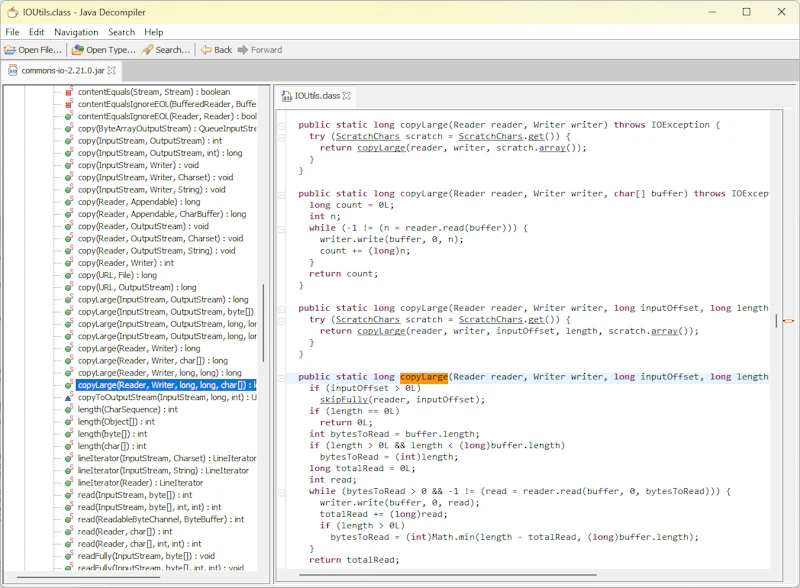The height and width of the screenshot is (588, 800).
Task: Follow the skipFully method link
Action: coord(343,400)
